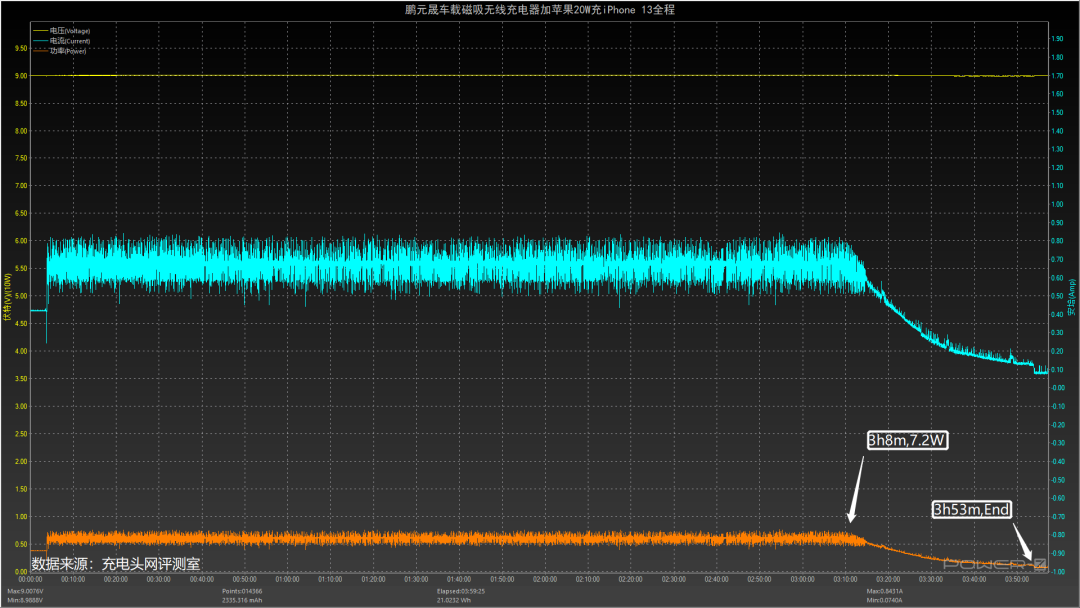This screenshot has height=608, width=1080.
Task: Click the Max:0.8431A status value
Action: (x=884, y=591)
